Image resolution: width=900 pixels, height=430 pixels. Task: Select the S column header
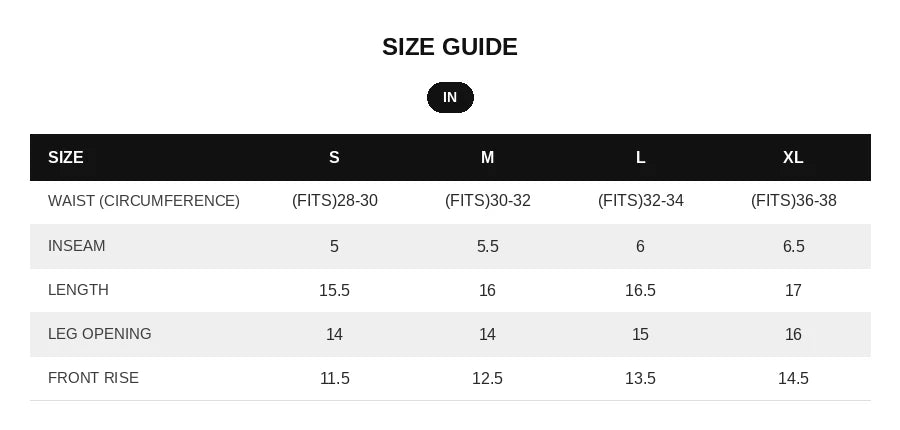point(334,157)
